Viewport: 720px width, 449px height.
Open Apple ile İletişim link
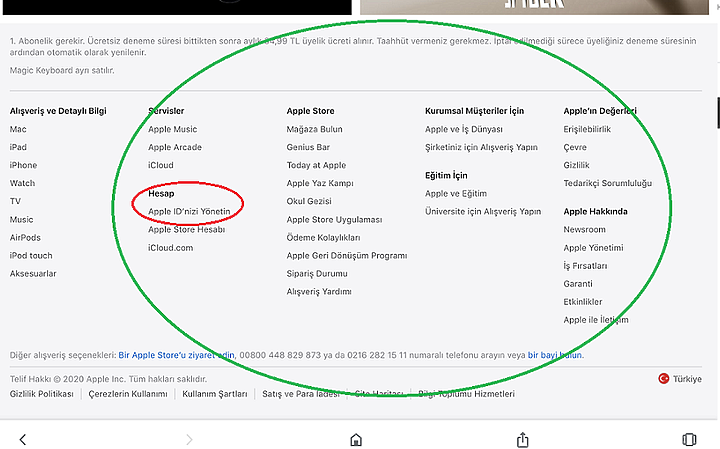[596, 320]
